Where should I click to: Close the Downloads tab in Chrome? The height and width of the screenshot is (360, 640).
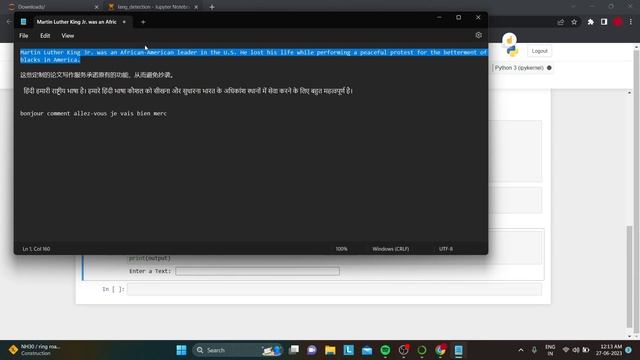[96, 7]
